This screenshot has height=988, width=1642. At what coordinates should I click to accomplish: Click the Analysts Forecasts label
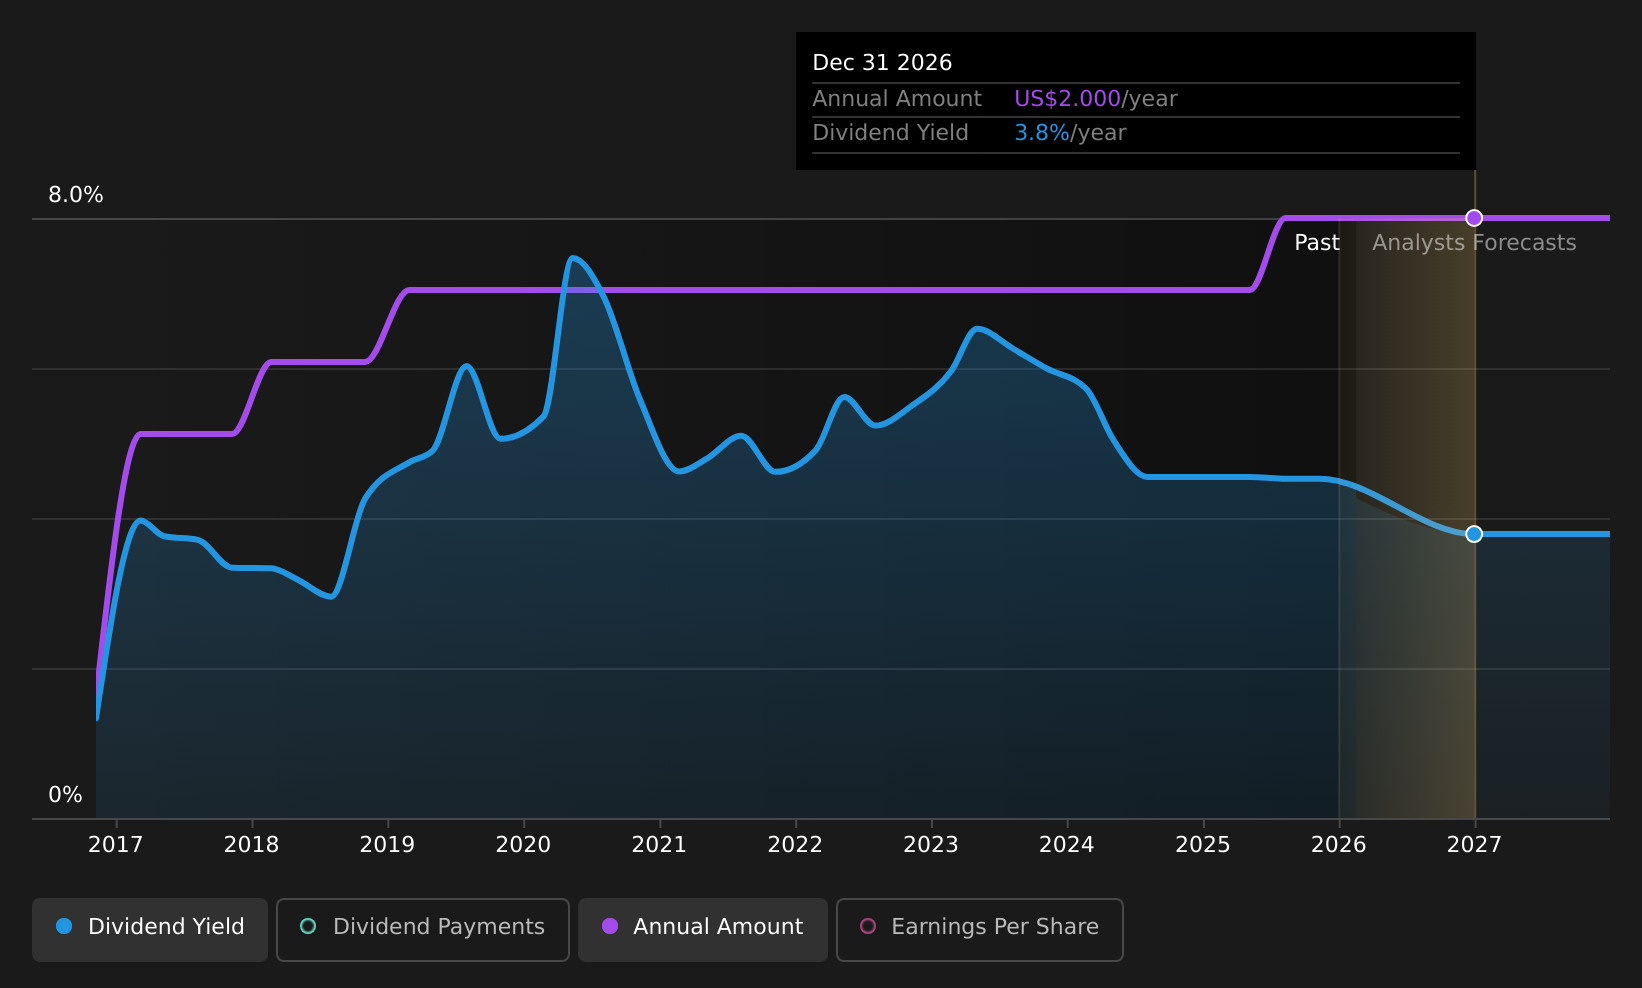tap(1474, 243)
